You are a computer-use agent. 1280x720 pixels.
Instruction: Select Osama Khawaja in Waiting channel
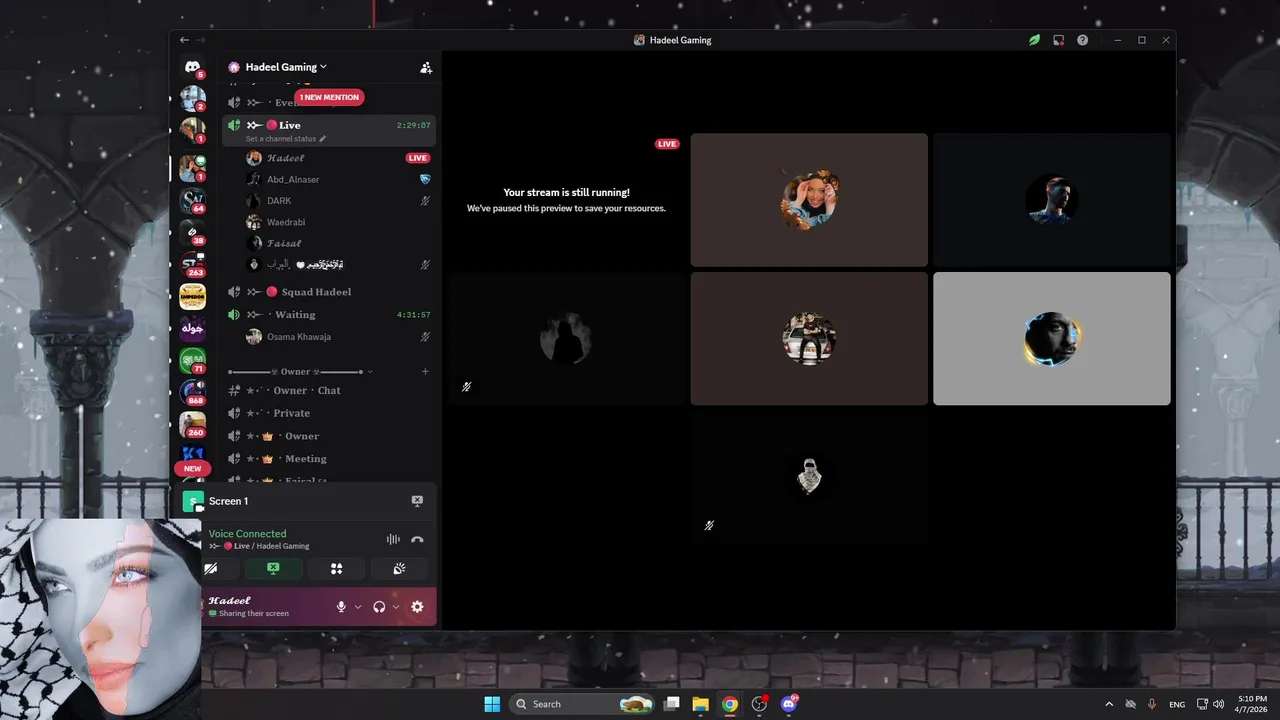338,337
